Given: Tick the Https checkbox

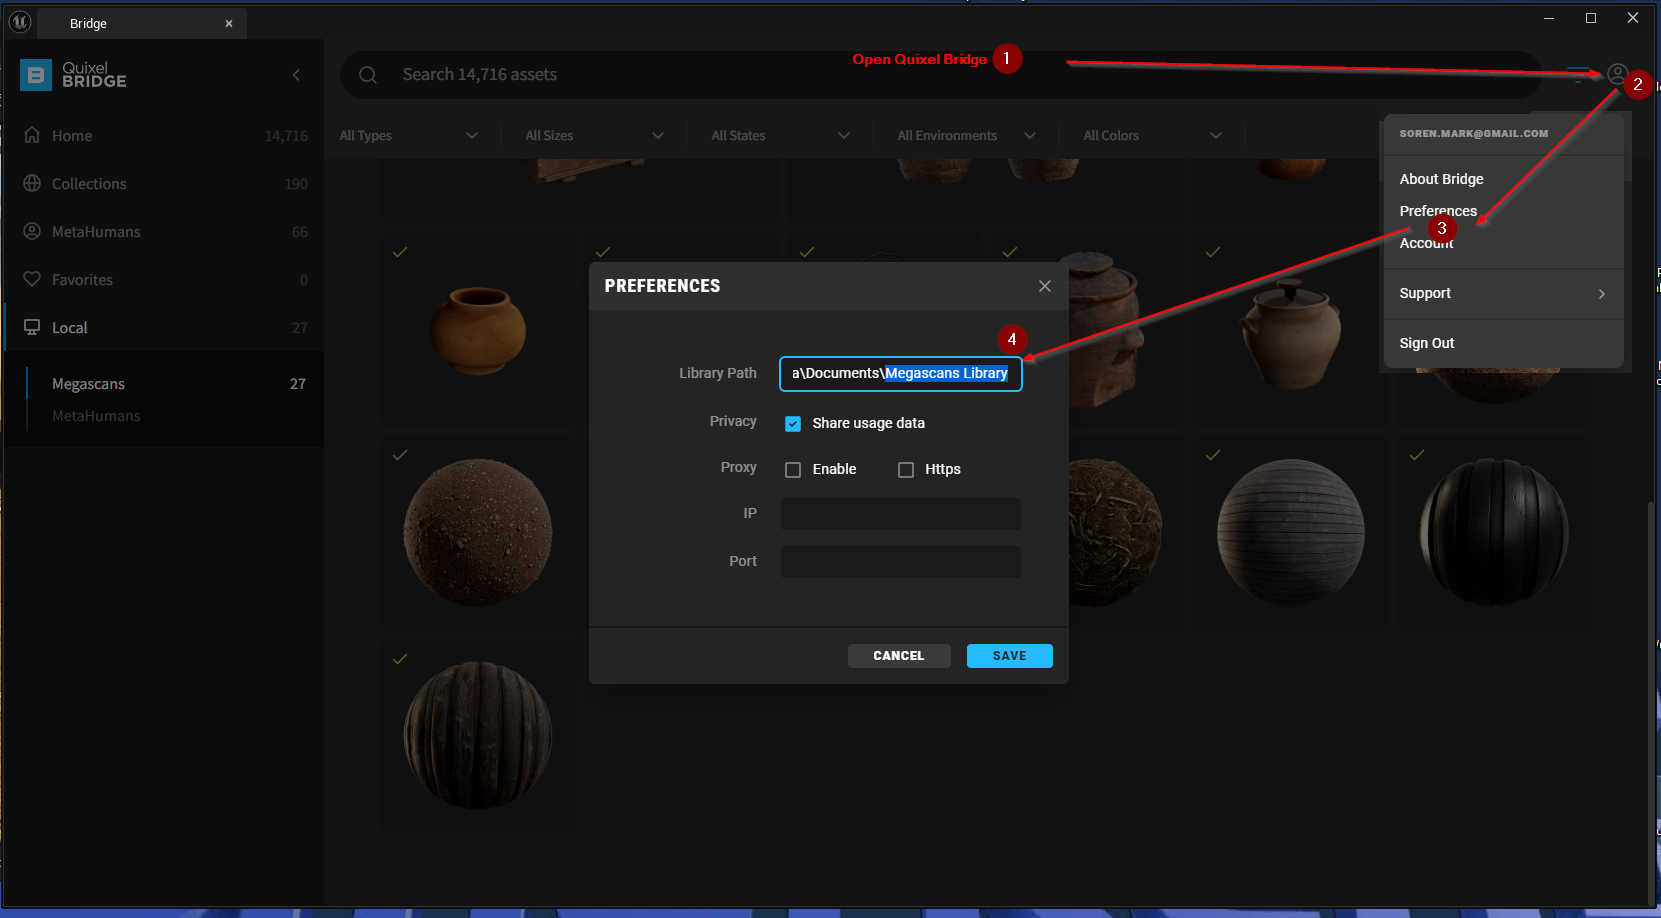Looking at the screenshot, I should [x=906, y=469].
